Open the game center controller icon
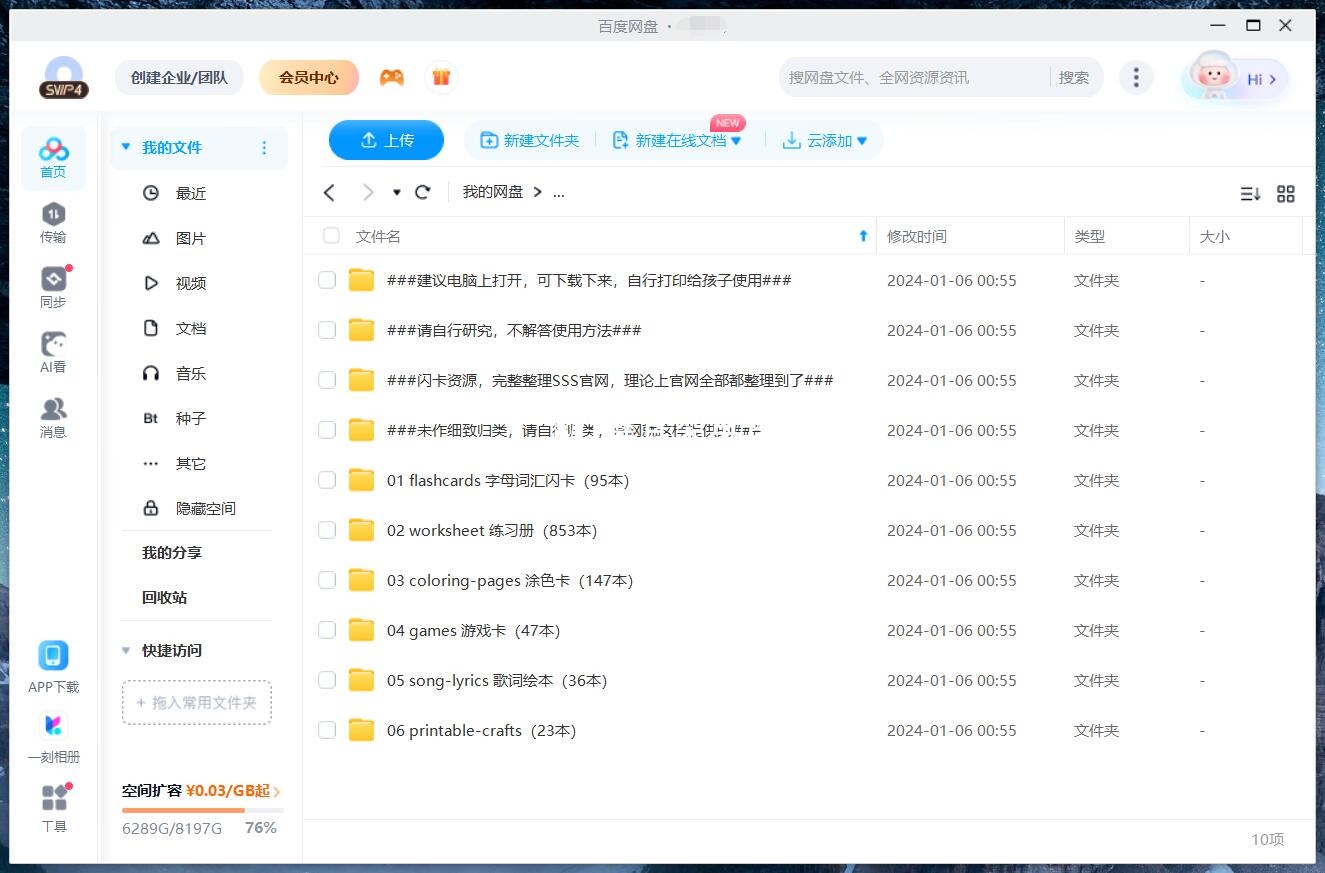The image size is (1325, 873). [392, 77]
